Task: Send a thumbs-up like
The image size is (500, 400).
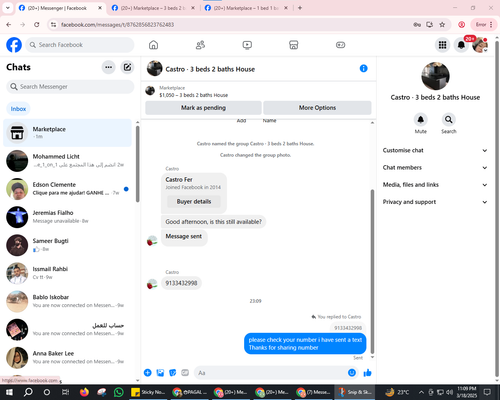Action: tap(367, 373)
